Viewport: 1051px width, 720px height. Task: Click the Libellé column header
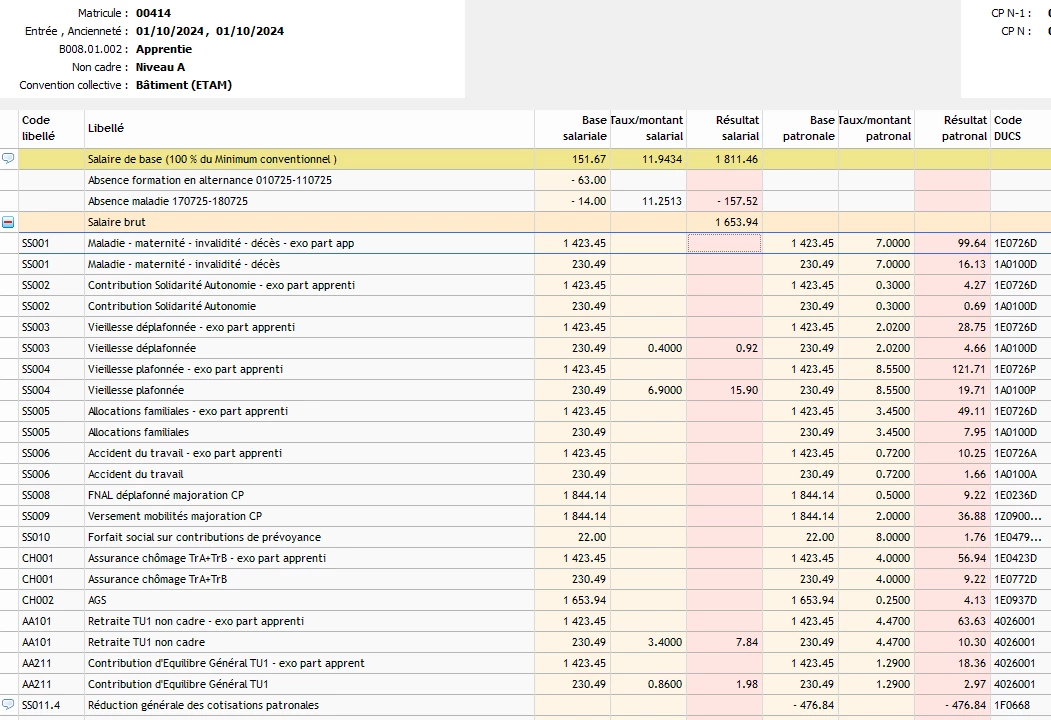(106, 129)
